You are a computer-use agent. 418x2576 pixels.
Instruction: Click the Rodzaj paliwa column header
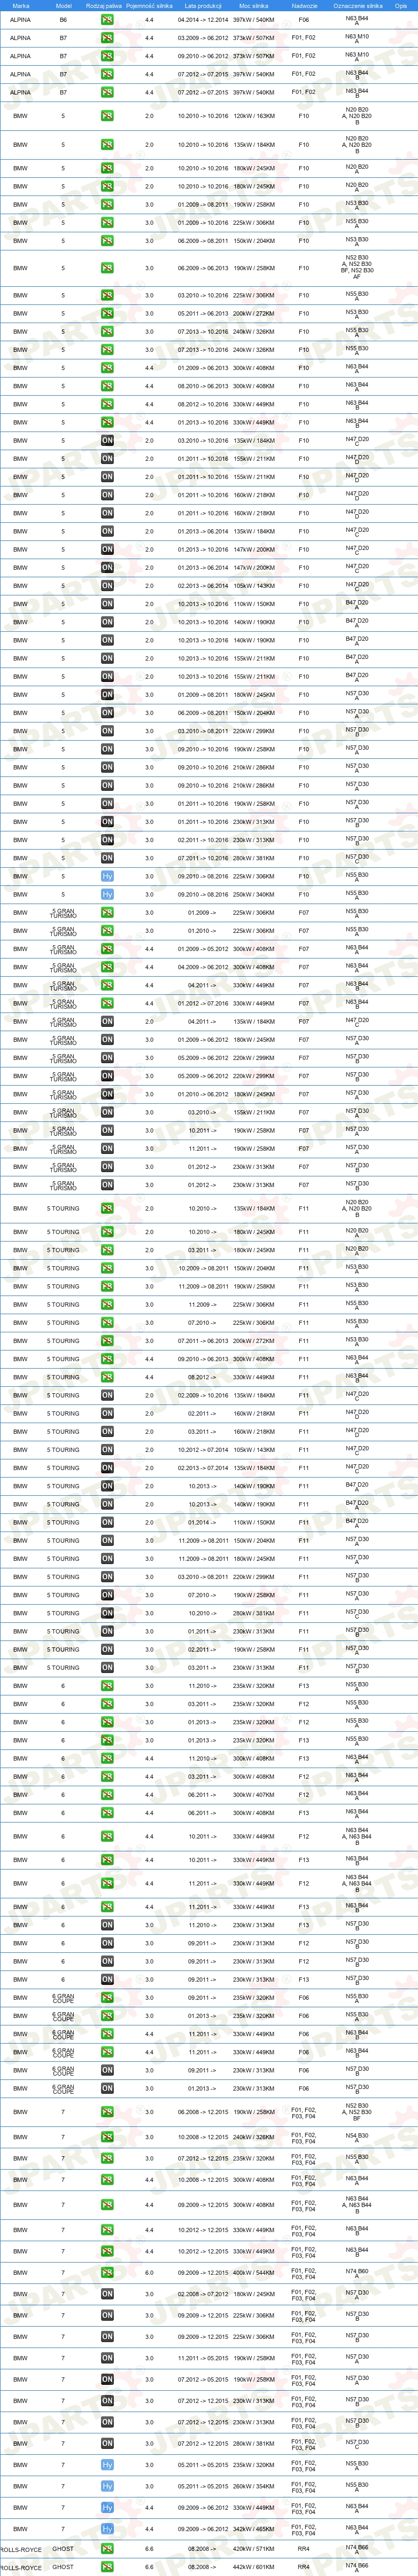click(x=104, y=6)
